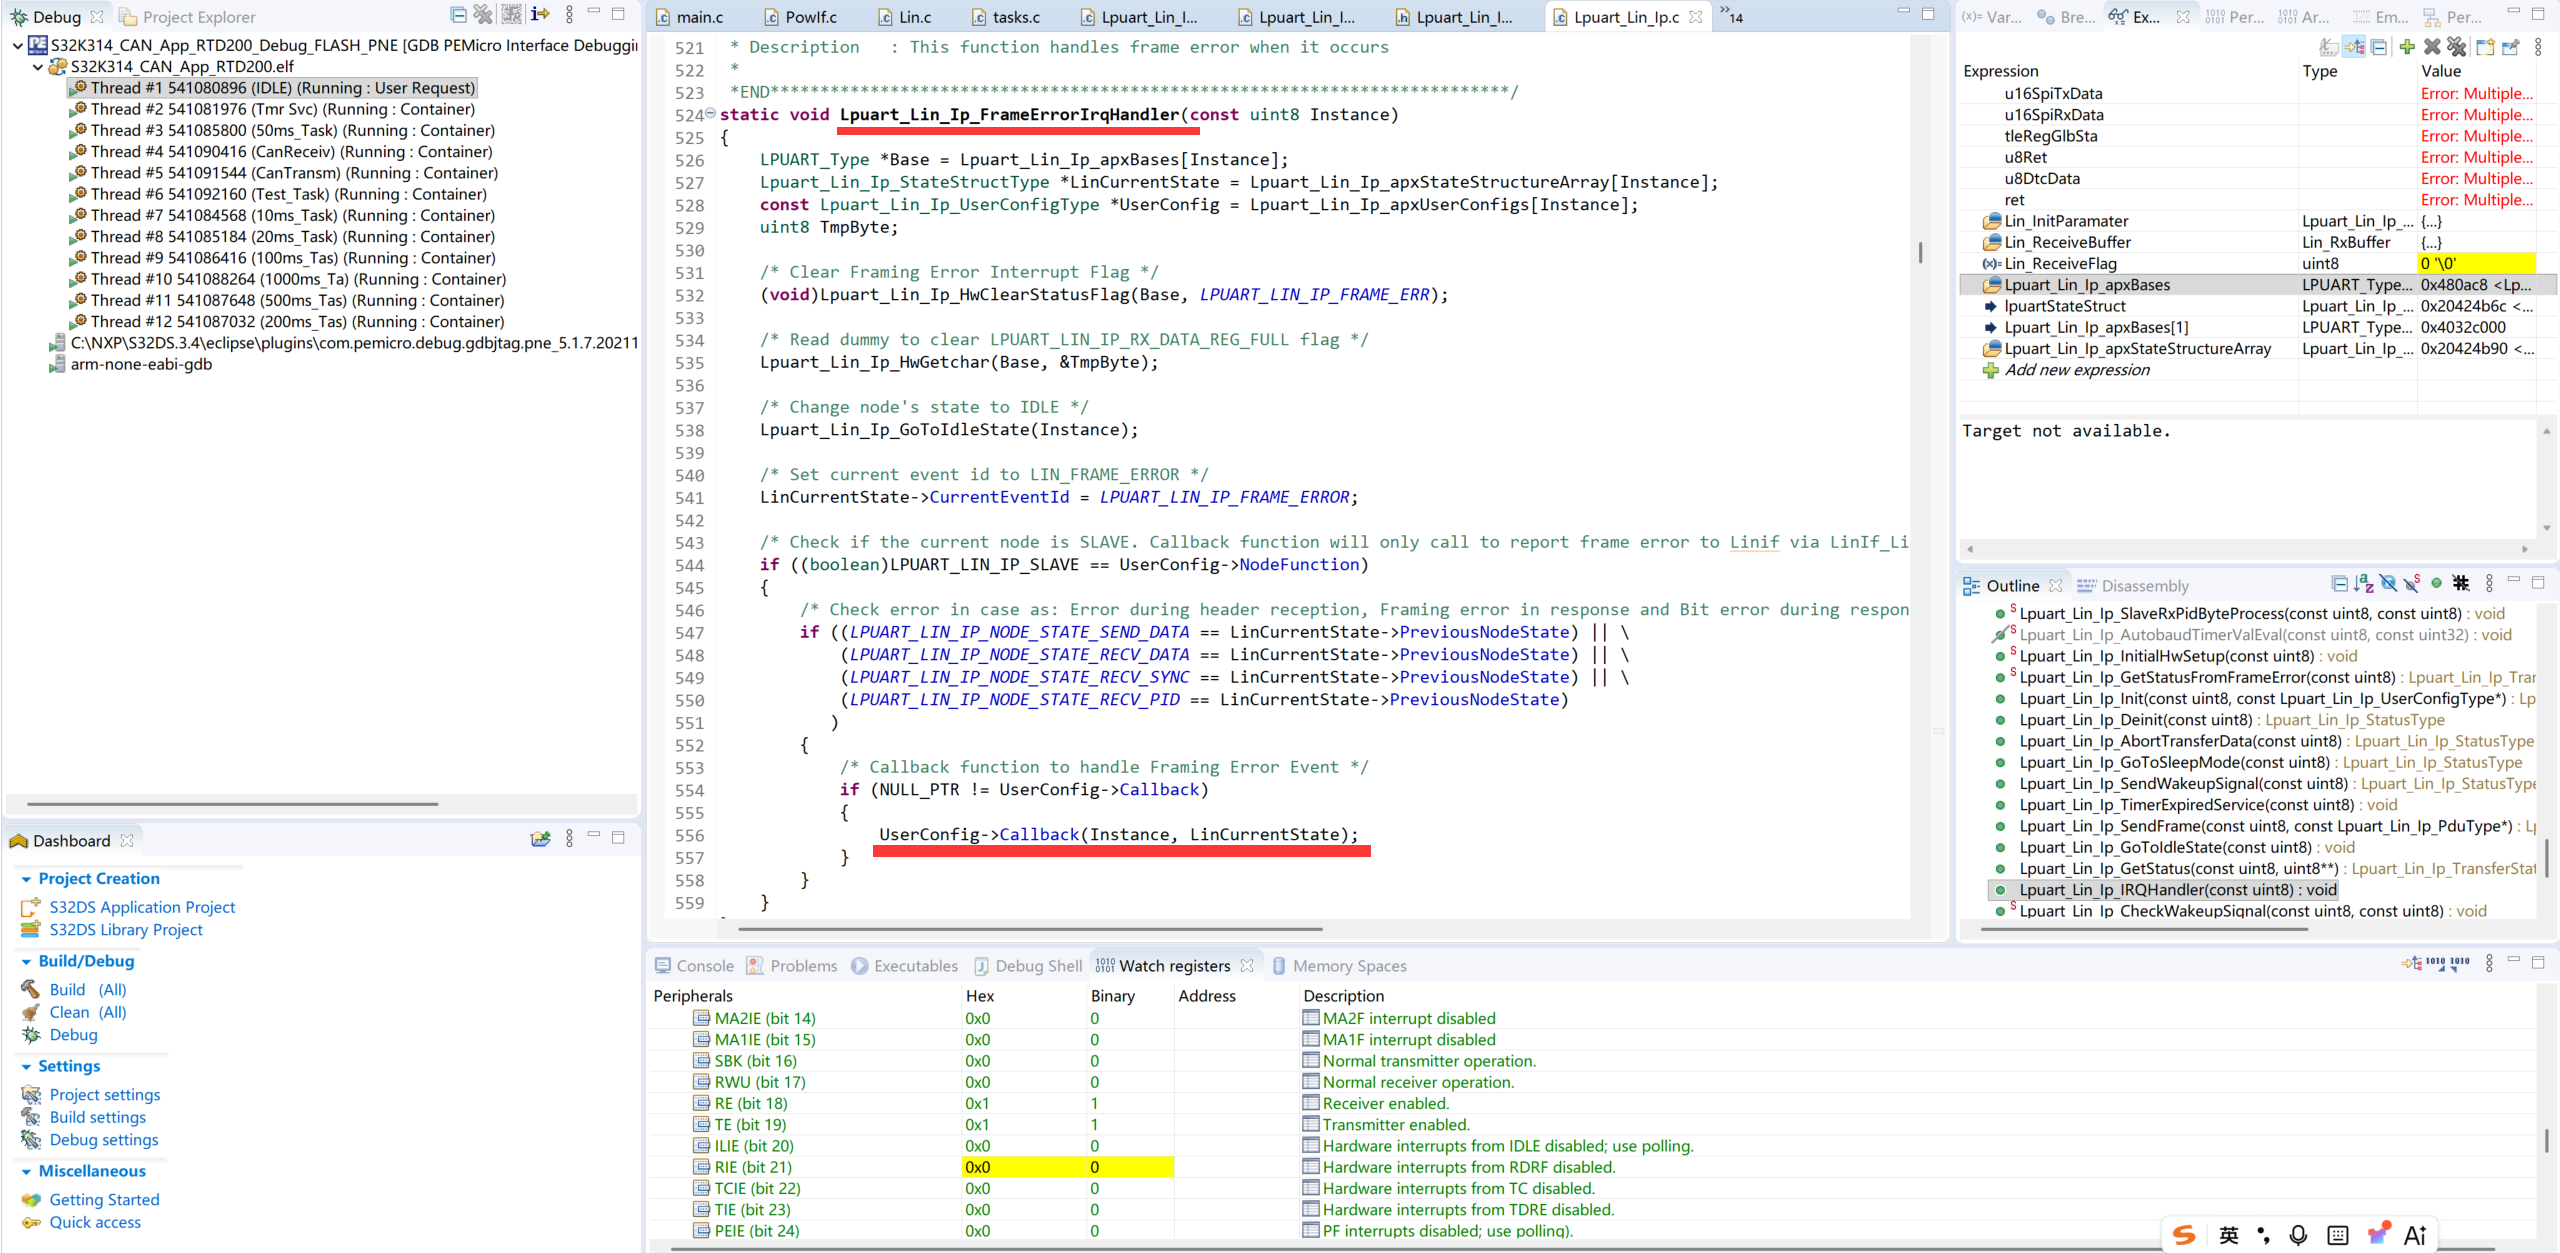Add new expression with green plus icon
Viewport: 2560px width, 1253px height.
pos(2407,47)
